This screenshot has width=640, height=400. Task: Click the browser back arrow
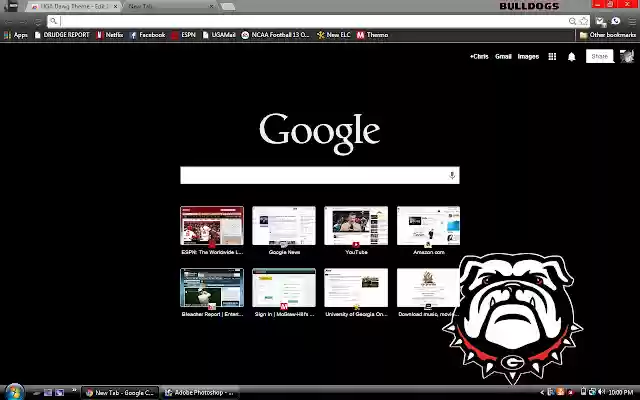click(x=9, y=22)
